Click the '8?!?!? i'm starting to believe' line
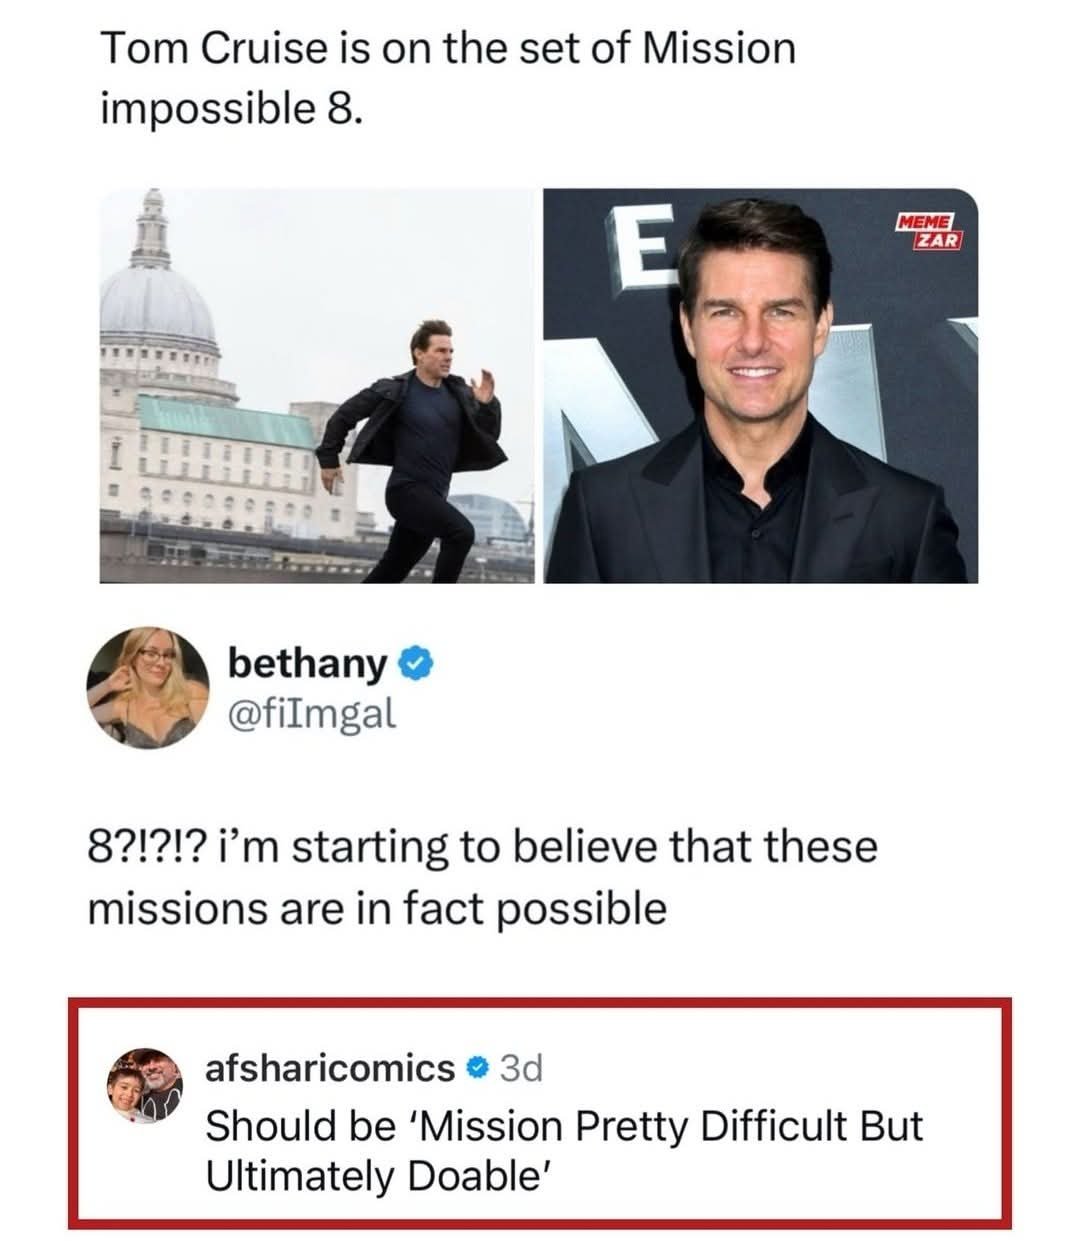Viewport: 1080px width, 1241px height. click(483, 847)
